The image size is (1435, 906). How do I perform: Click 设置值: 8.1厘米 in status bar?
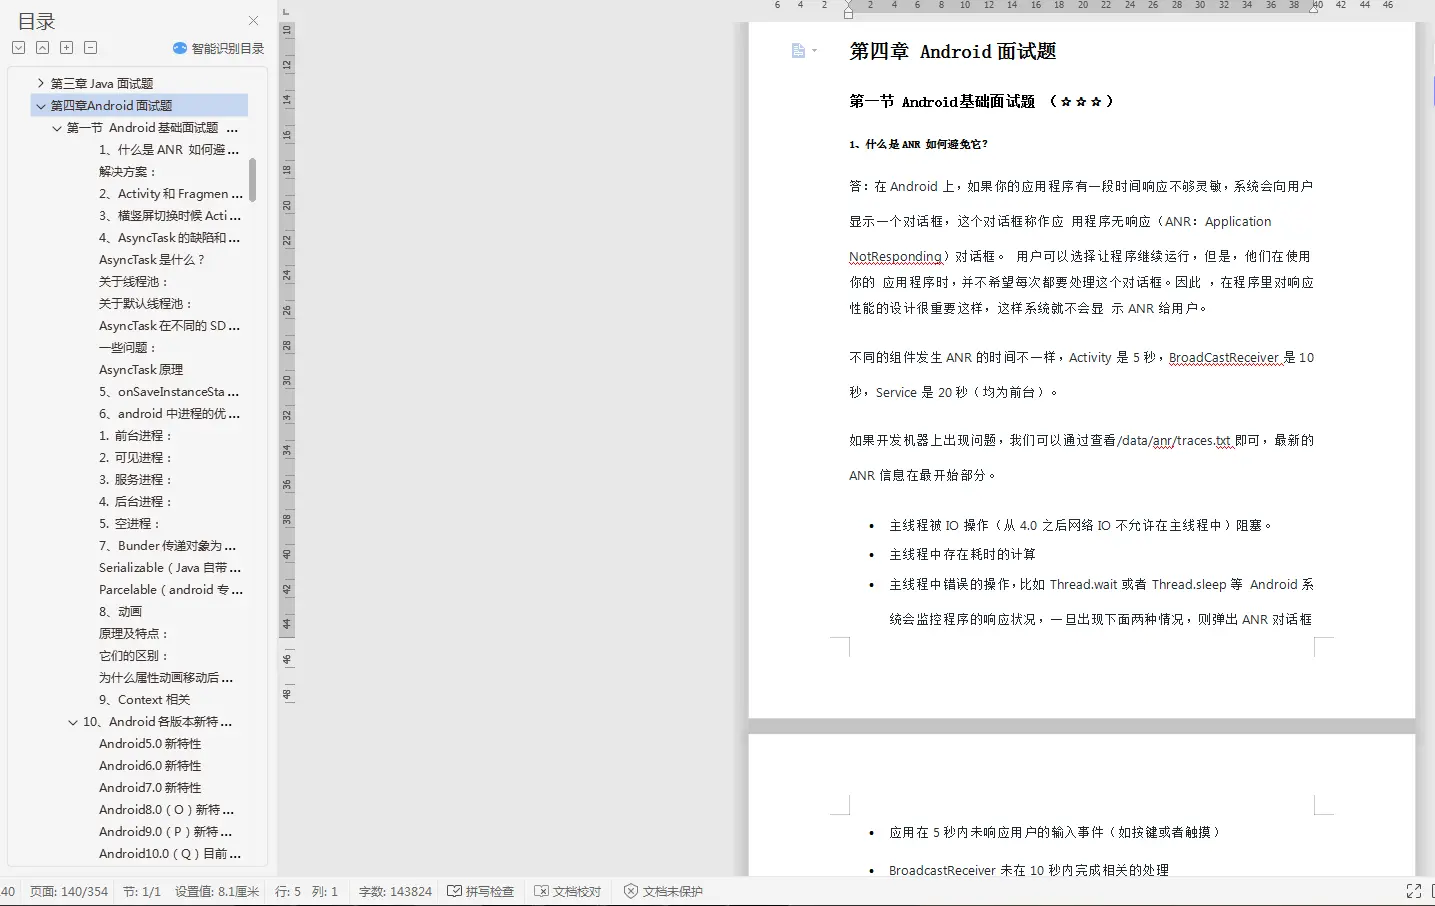point(217,891)
